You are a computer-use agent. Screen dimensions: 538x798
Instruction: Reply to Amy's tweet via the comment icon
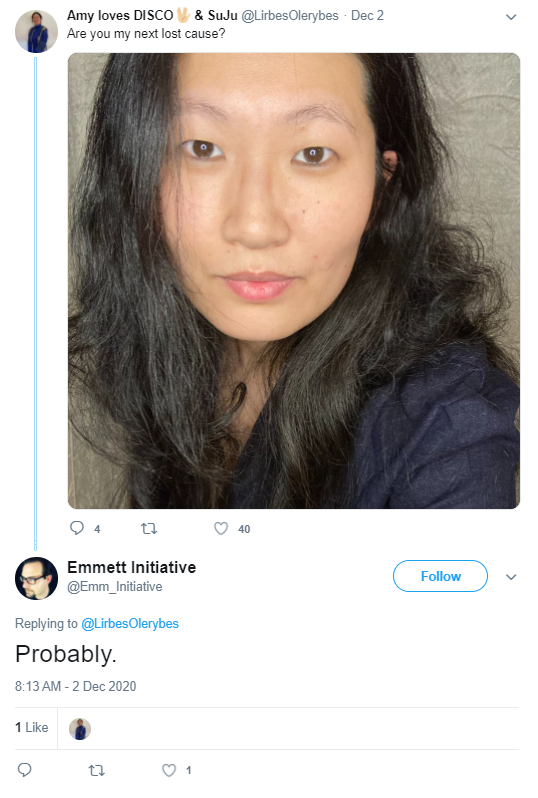(x=76, y=528)
